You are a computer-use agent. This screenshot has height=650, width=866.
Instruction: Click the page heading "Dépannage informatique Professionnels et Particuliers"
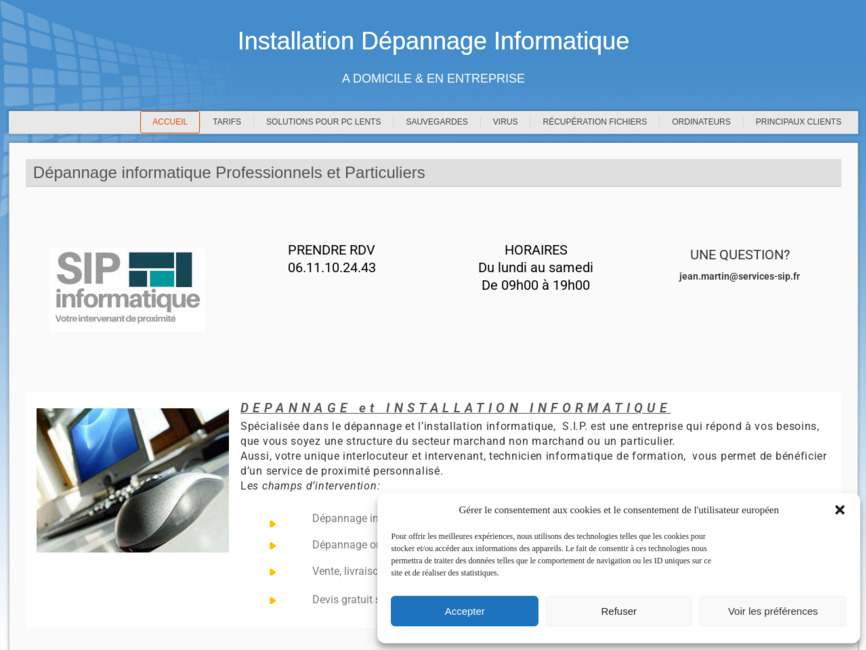tap(227, 172)
